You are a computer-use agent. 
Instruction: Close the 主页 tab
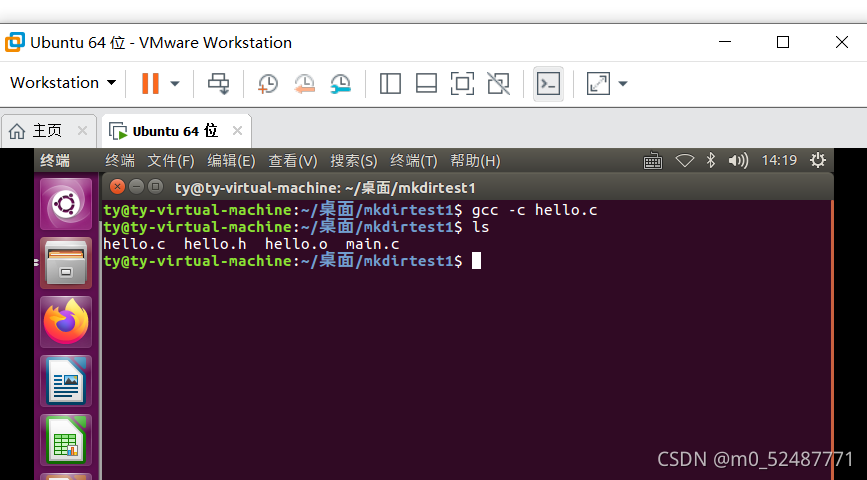pyautogui.click(x=82, y=131)
